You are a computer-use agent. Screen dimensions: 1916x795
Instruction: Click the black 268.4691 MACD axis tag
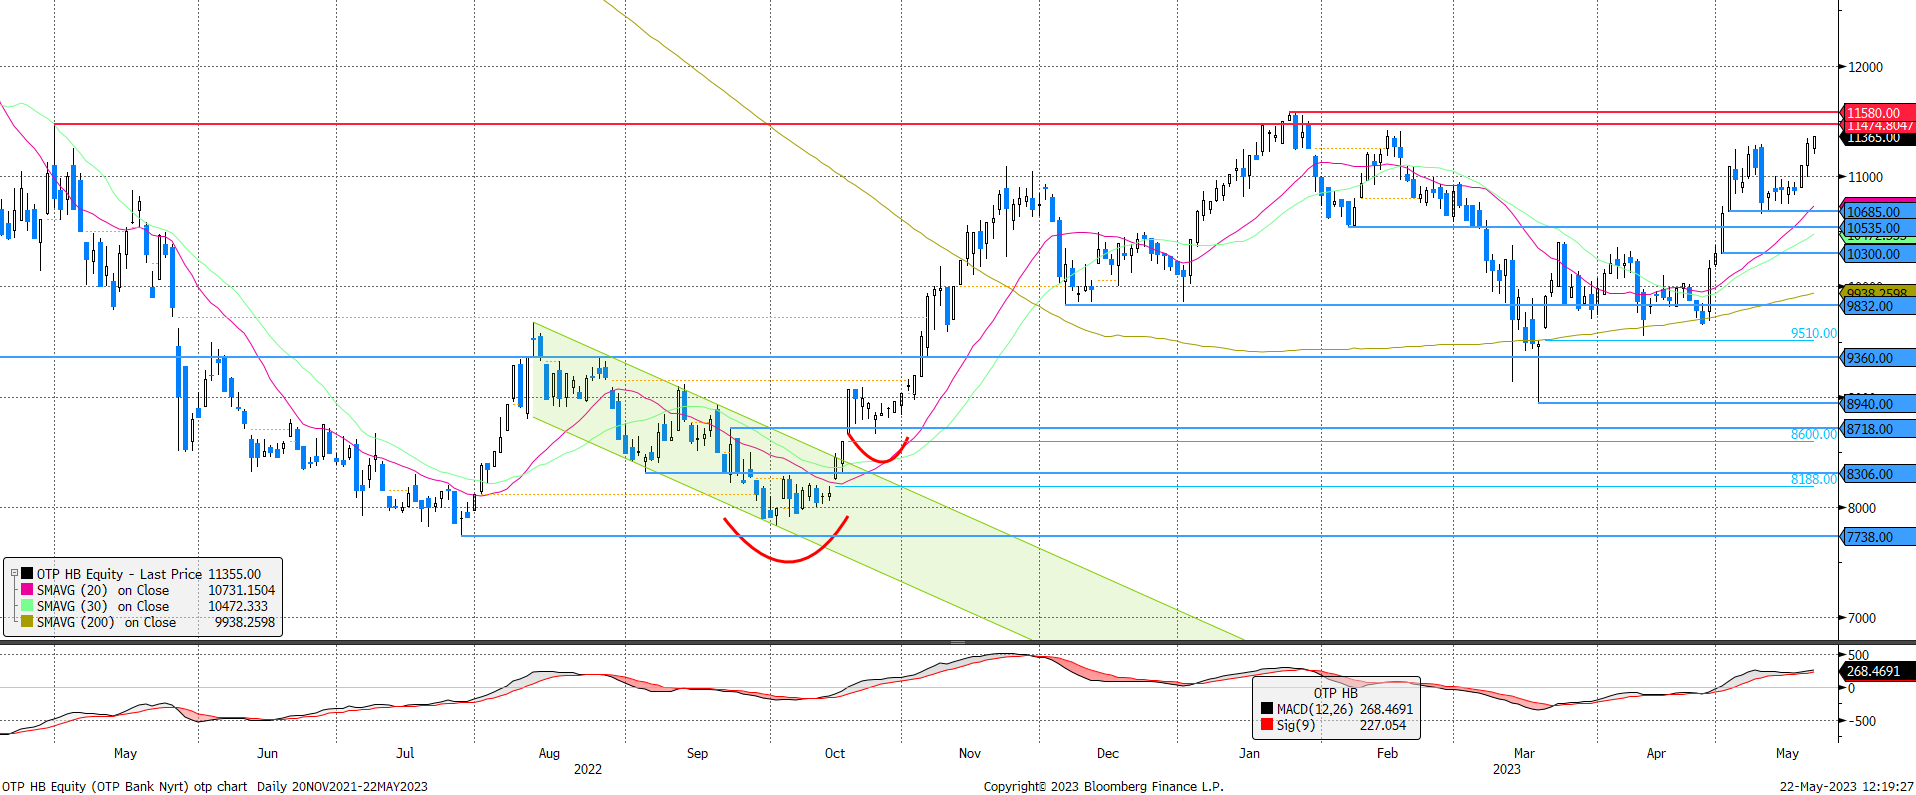(1878, 671)
